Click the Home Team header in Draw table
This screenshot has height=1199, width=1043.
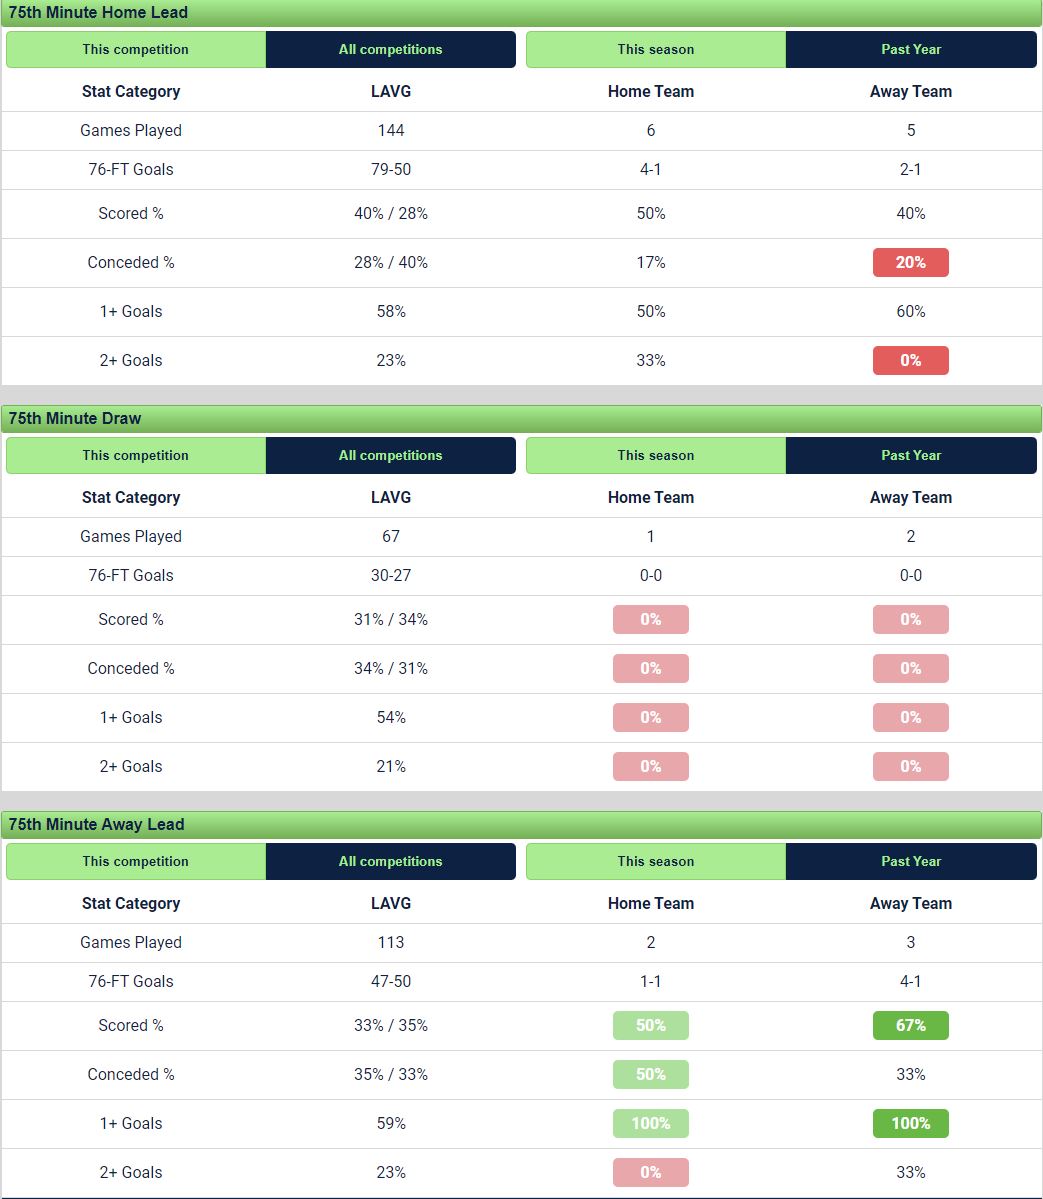point(651,497)
